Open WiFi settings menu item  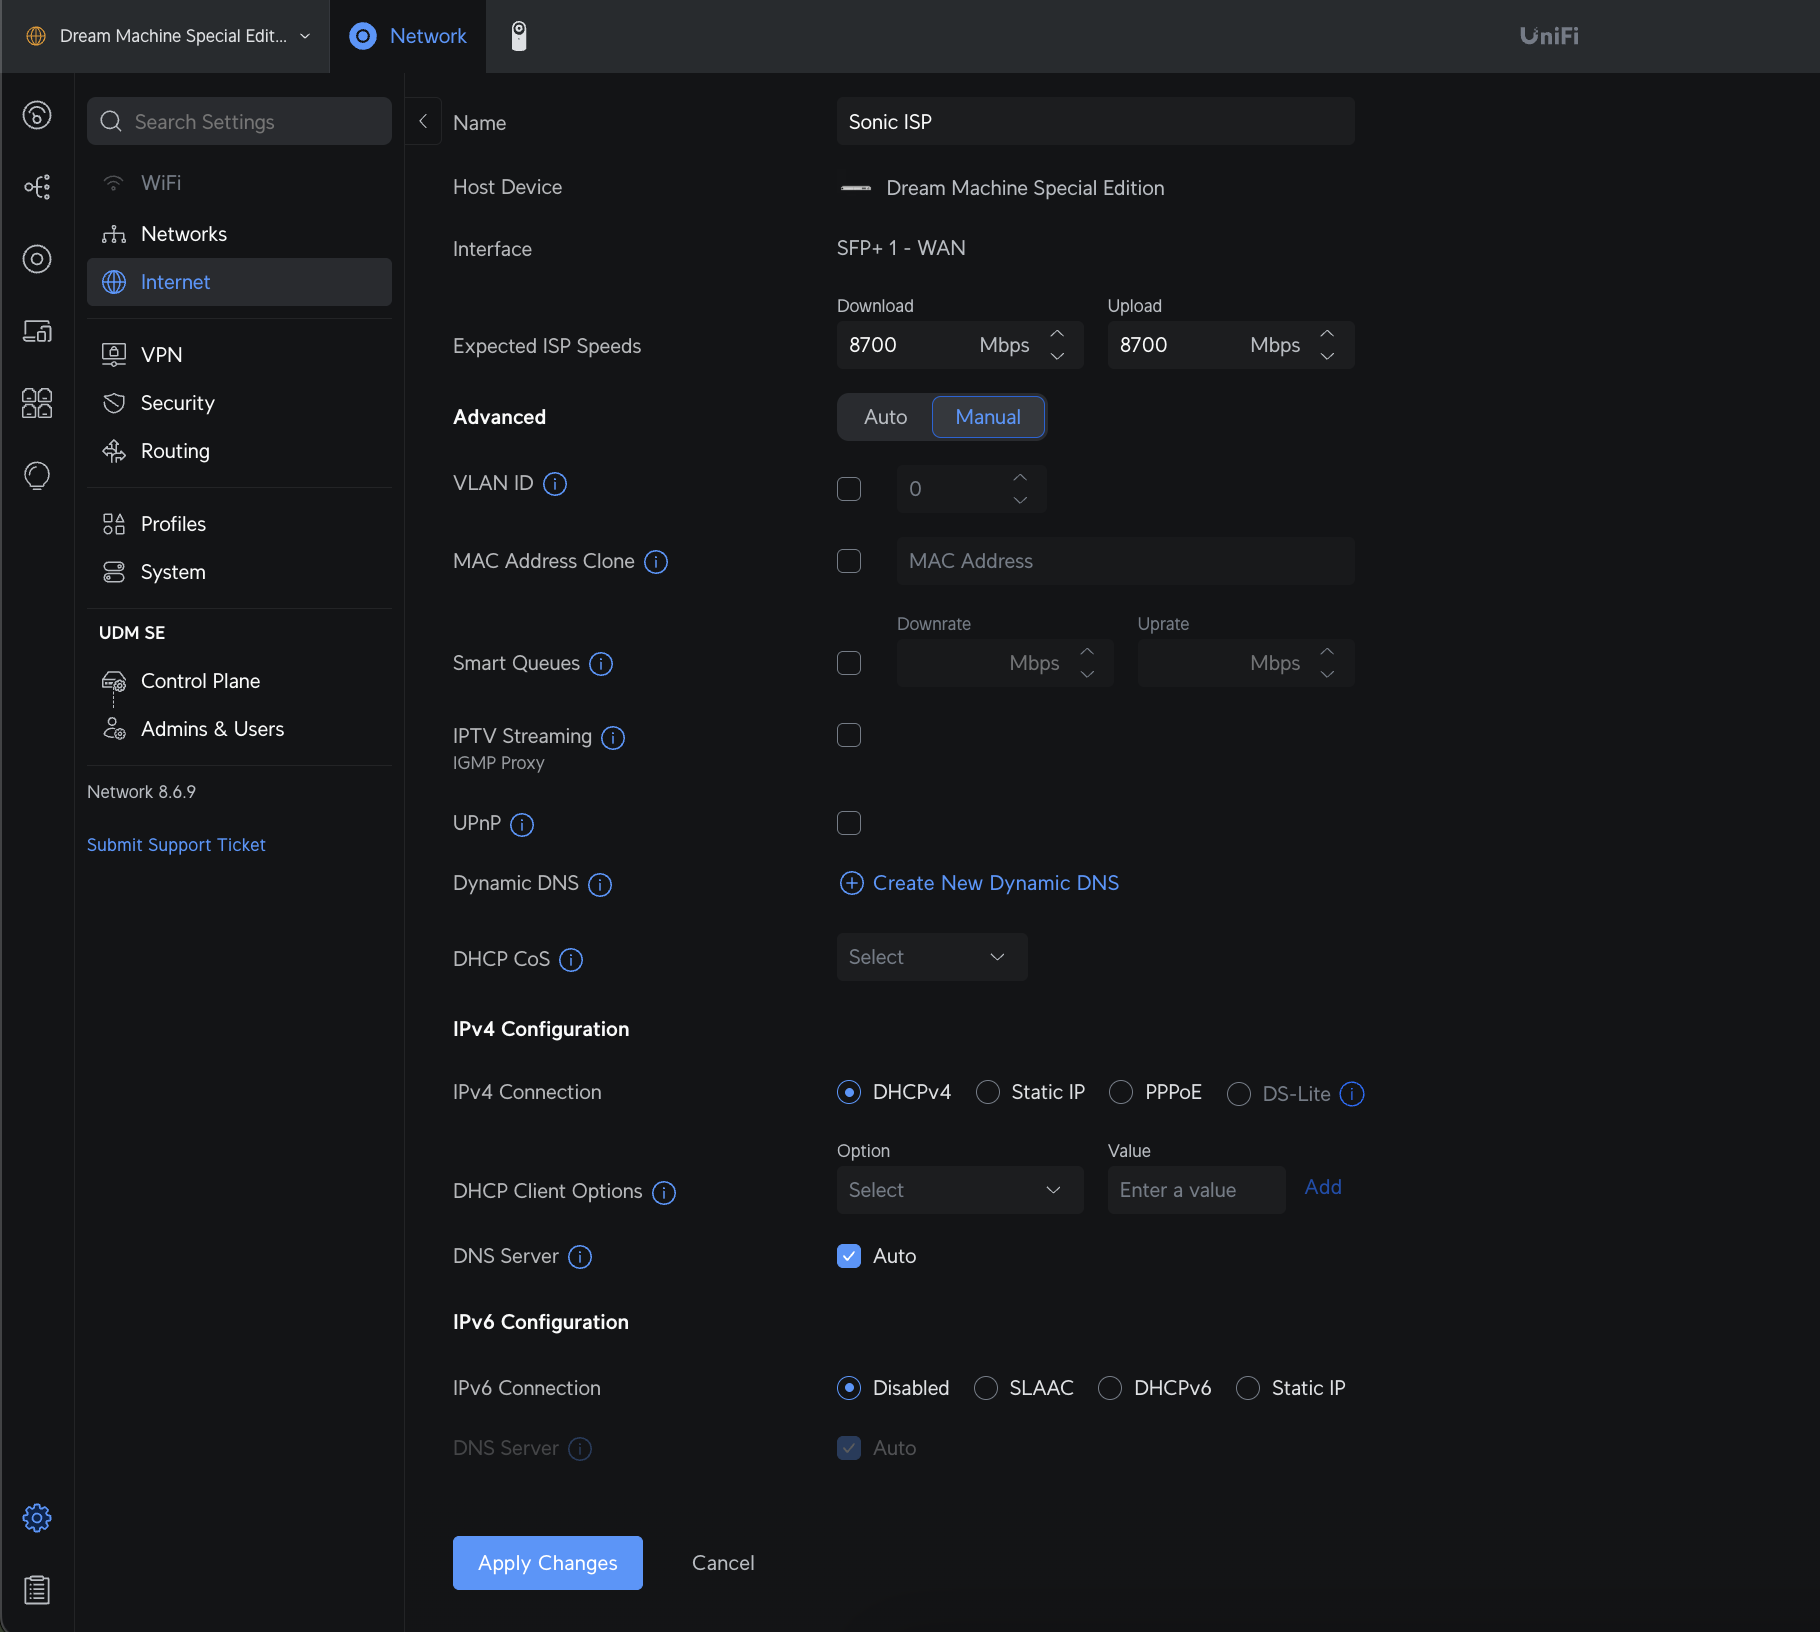(x=239, y=183)
